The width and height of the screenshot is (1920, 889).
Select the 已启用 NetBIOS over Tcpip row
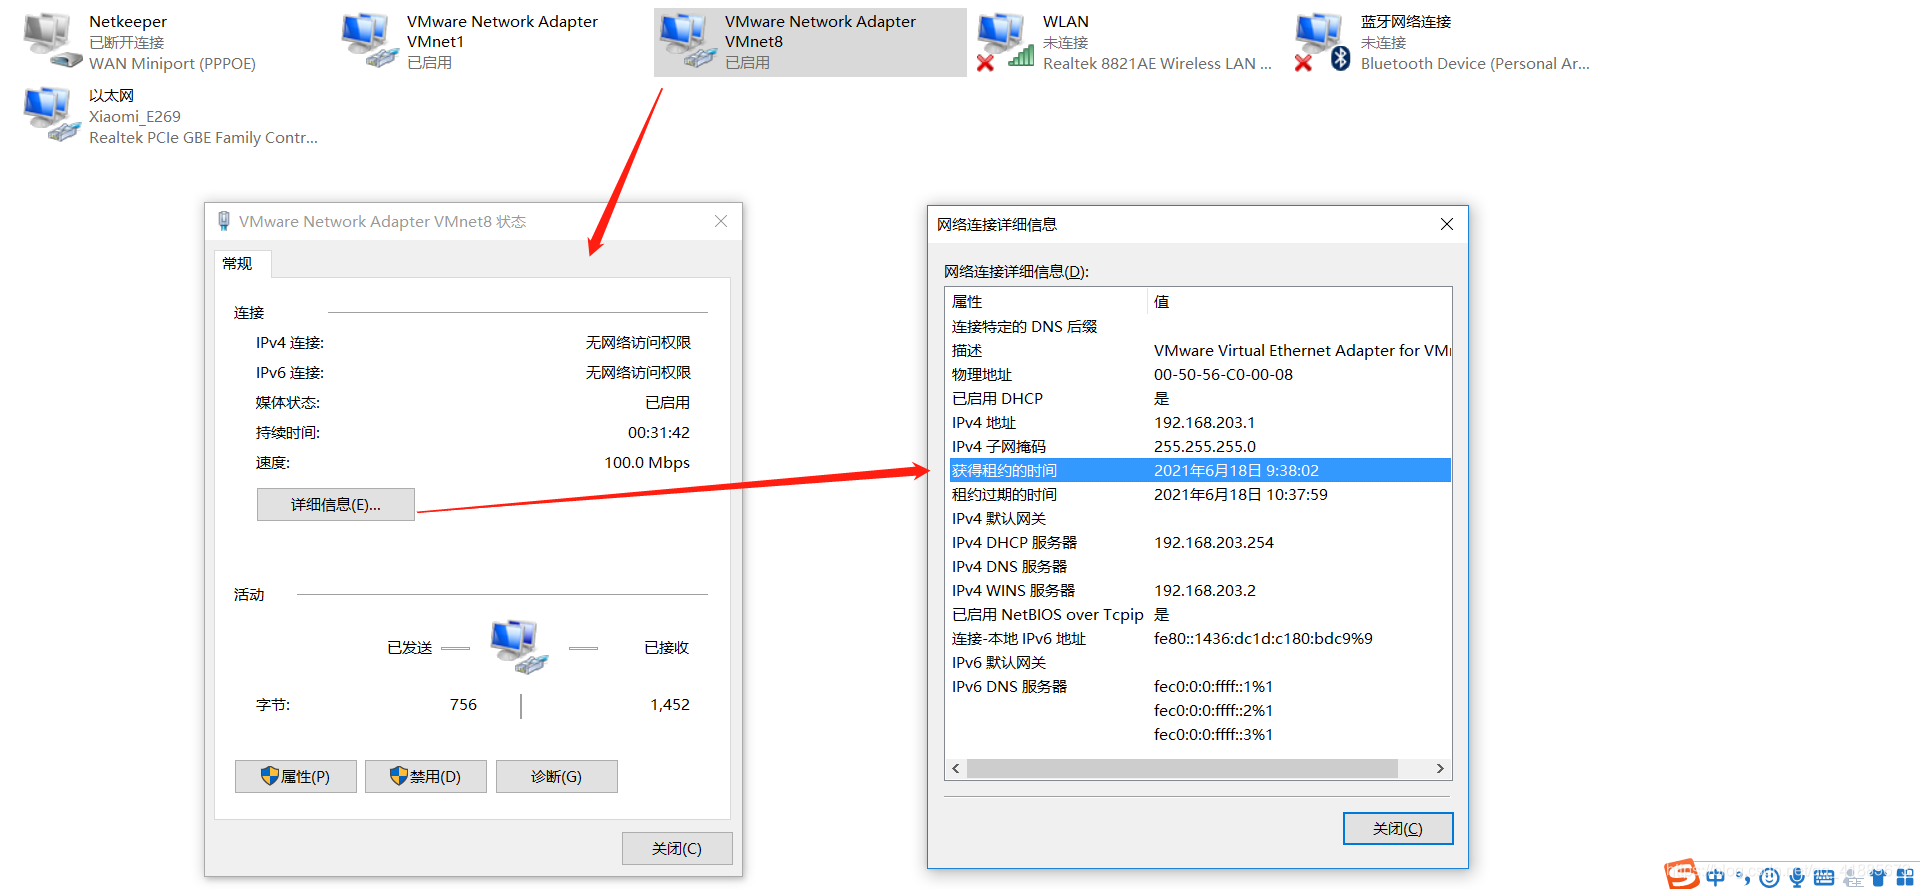click(x=1198, y=615)
